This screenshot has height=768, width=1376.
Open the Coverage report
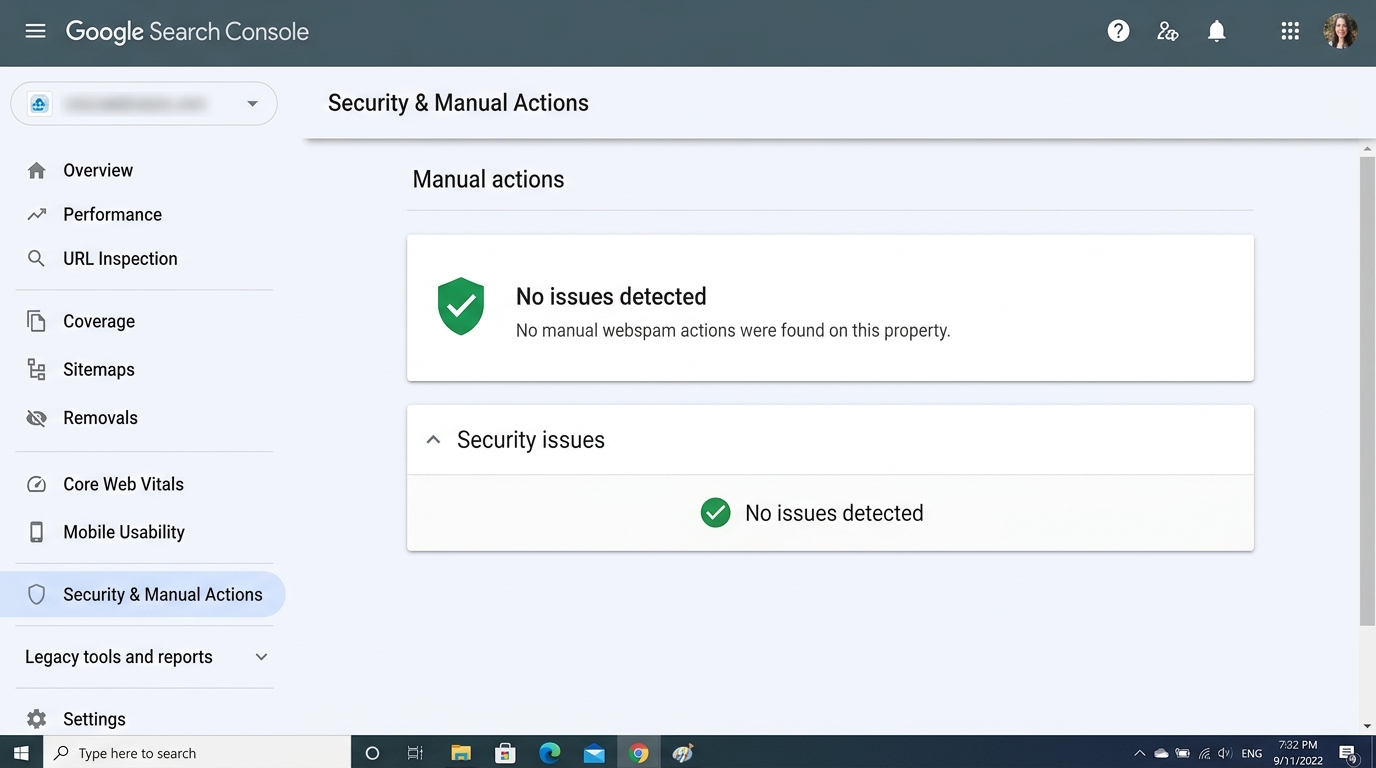pos(99,321)
